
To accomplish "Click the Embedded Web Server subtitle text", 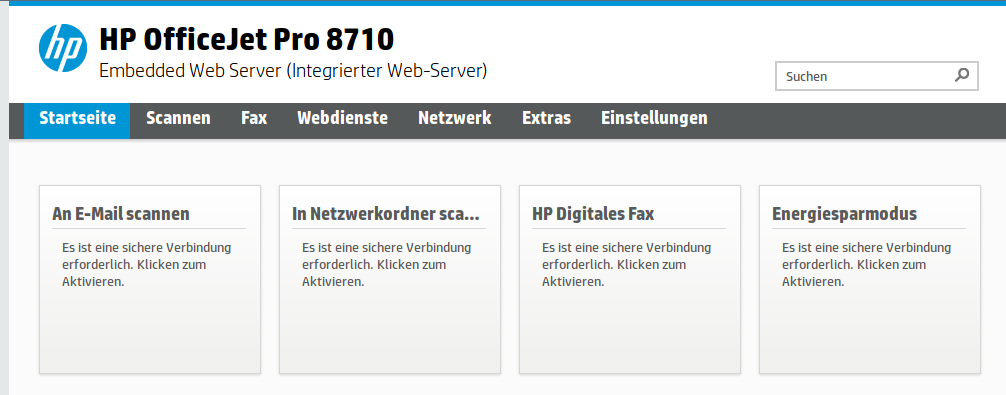I will click(293, 71).
